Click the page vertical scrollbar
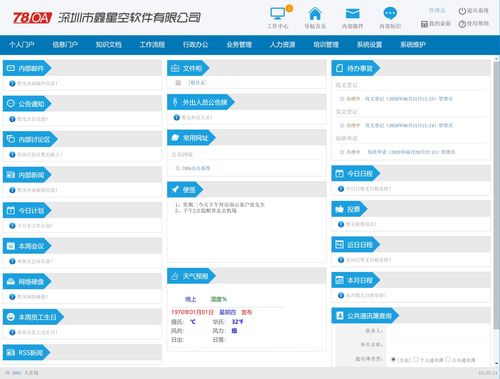The width and height of the screenshot is (500, 379). pyautogui.click(x=496, y=212)
